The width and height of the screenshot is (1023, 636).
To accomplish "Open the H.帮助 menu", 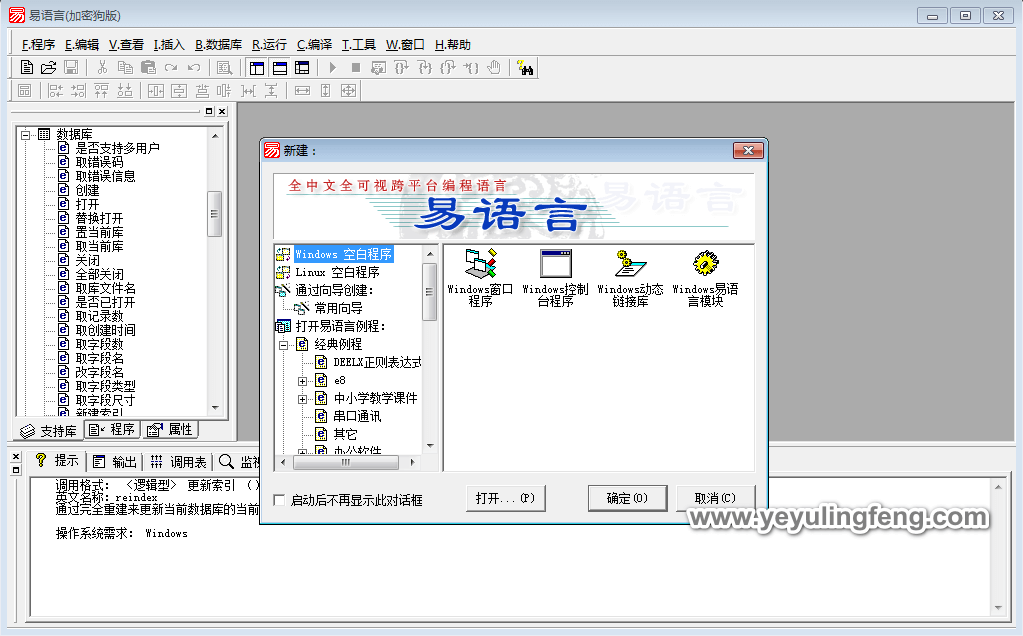I will [x=452, y=44].
